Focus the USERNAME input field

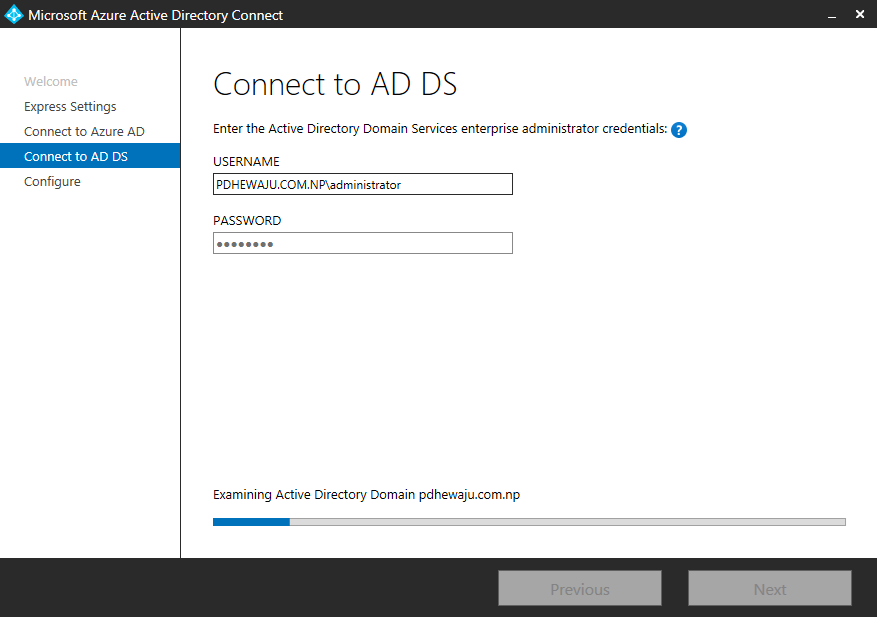pos(362,184)
